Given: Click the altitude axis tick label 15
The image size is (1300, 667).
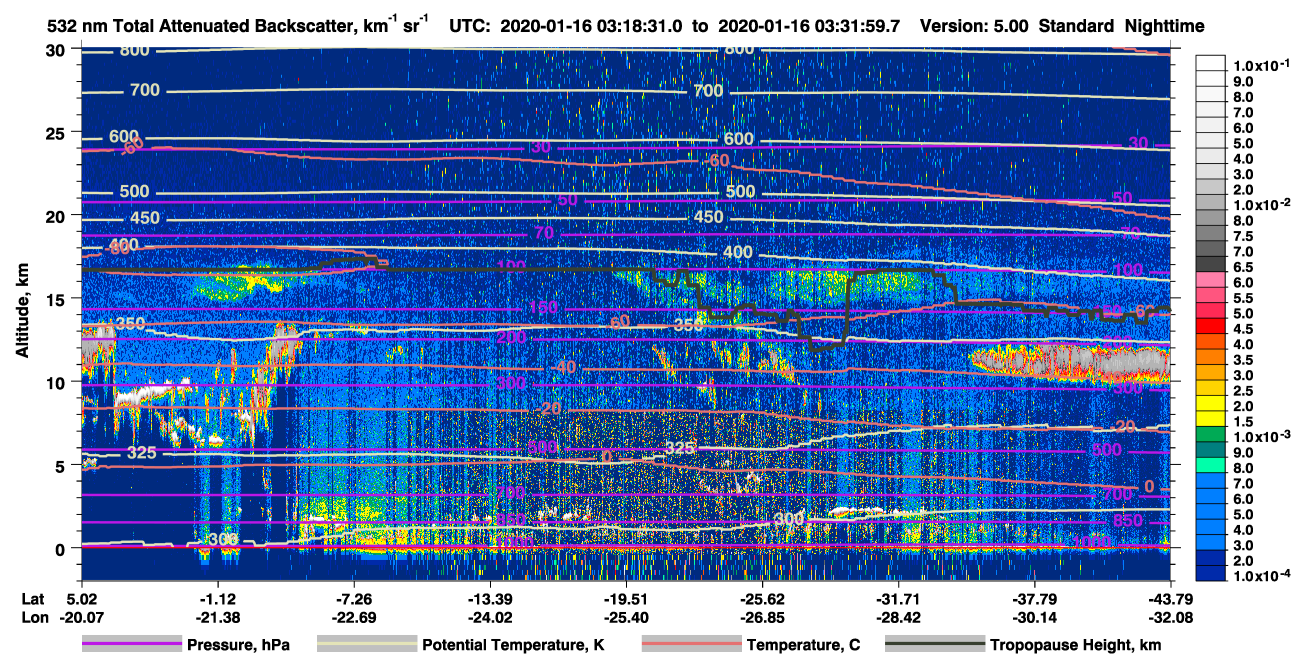Looking at the screenshot, I should click(58, 299).
